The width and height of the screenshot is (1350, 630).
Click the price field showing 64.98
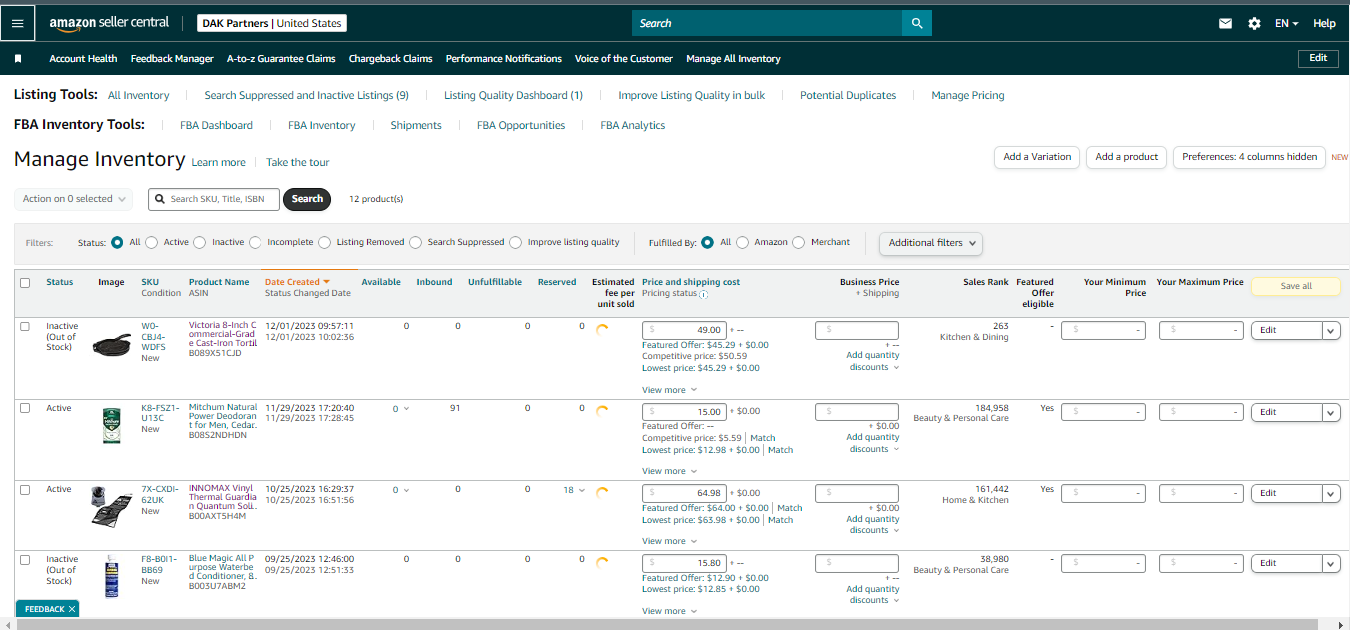pos(684,493)
